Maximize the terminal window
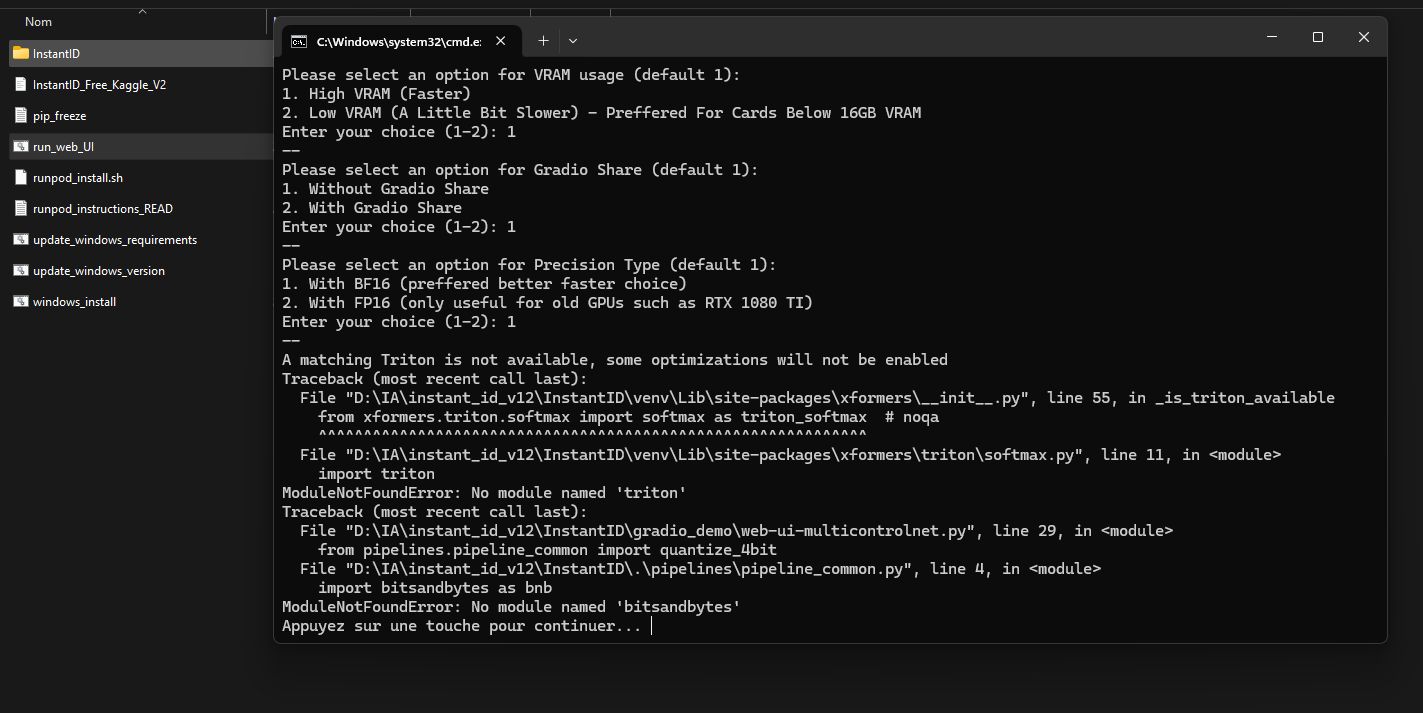The image size is (1423, 713). click(x=1317, y=36)
